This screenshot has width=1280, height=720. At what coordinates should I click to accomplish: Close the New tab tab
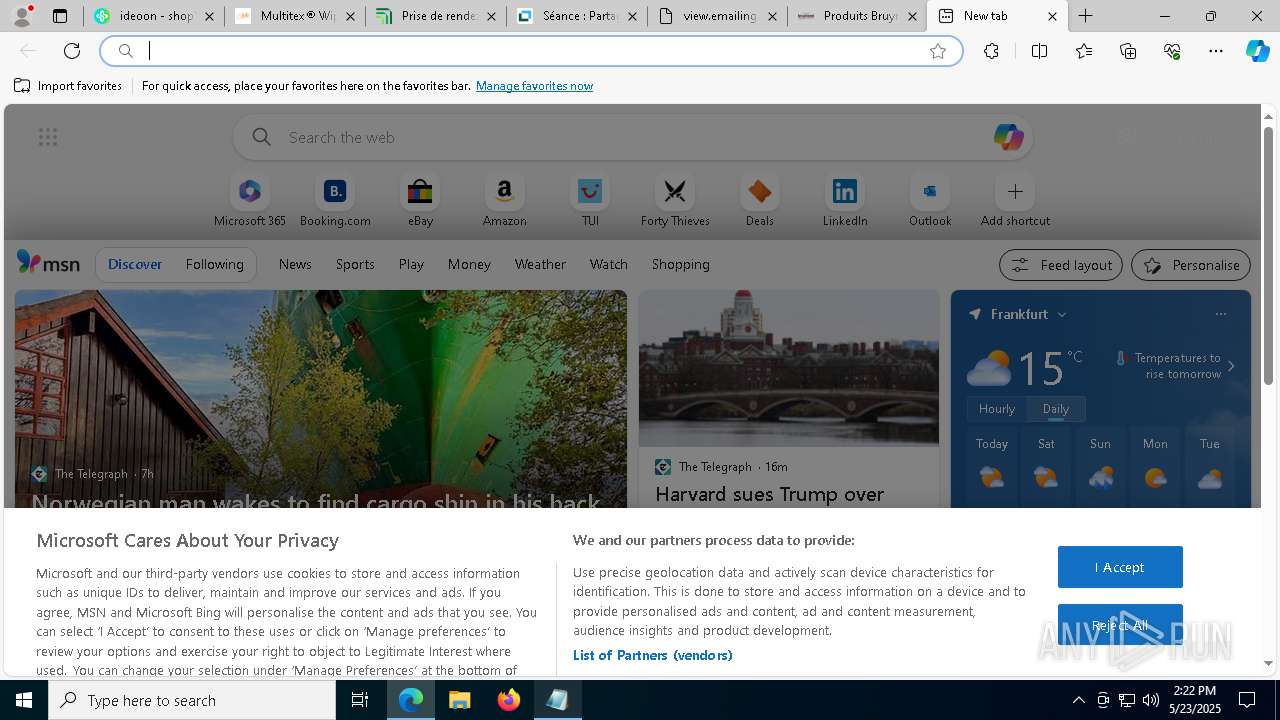coord(1052,16)
